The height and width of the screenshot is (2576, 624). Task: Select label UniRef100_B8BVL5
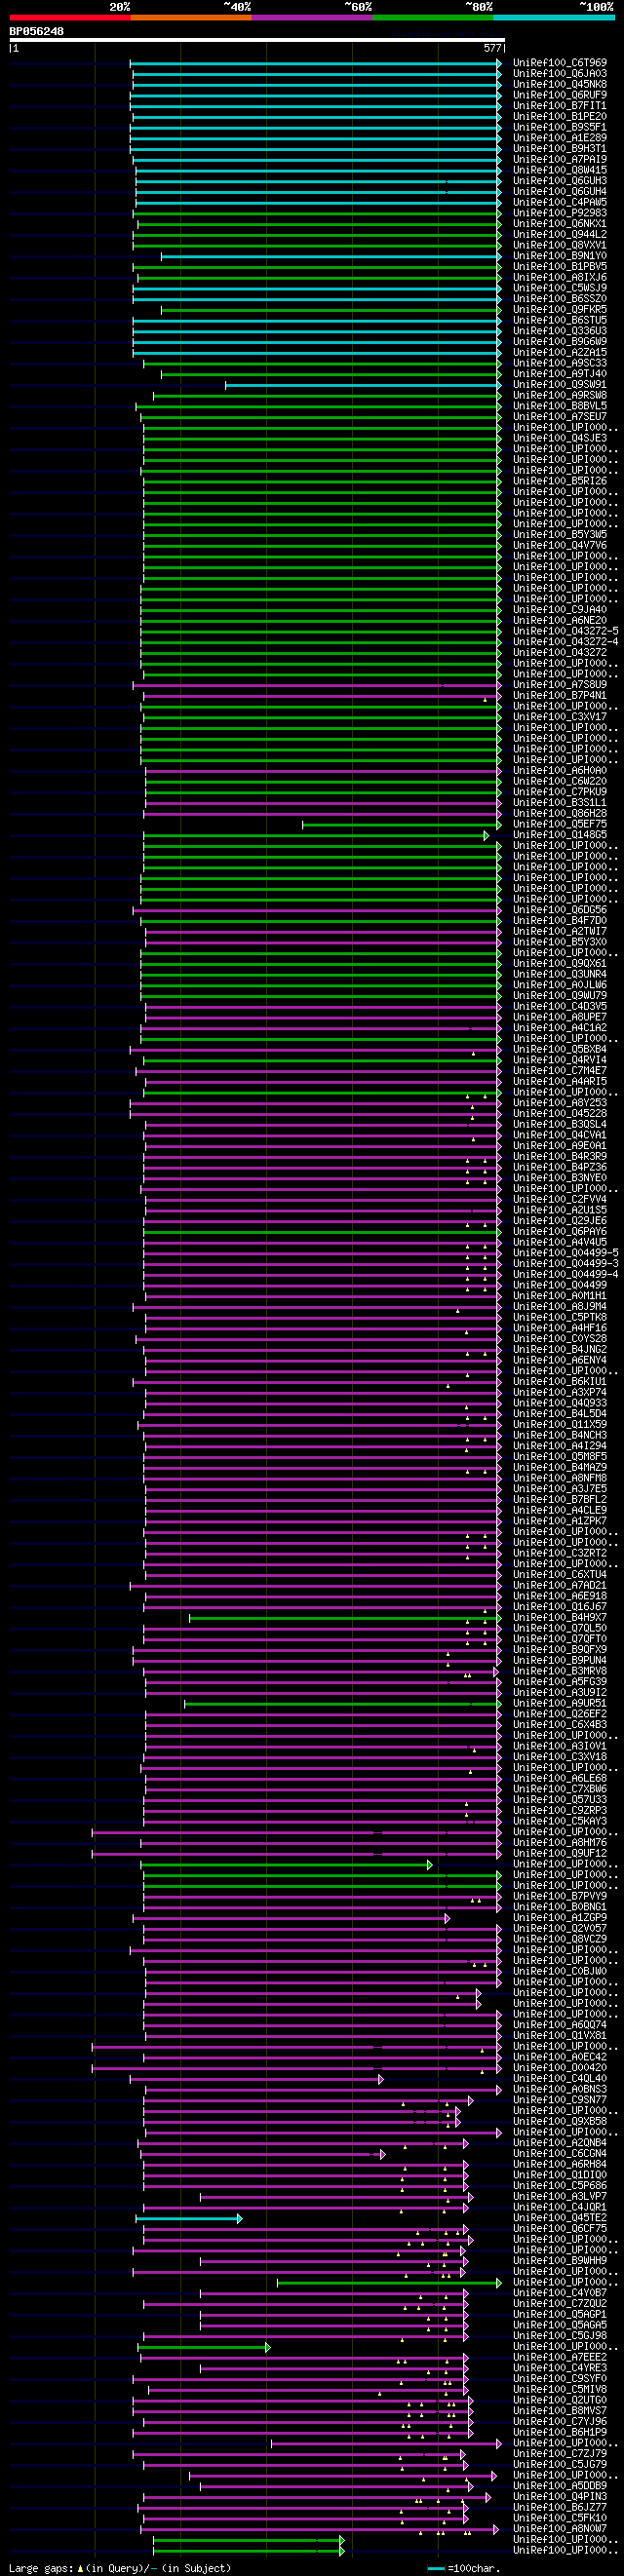[560, 406]
